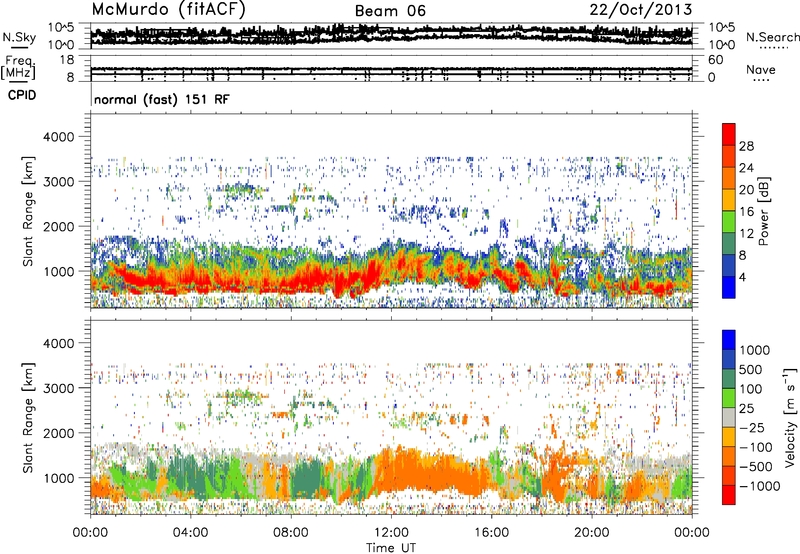Click the '4' tick on Power colorbar
The height and width of the screenshot is (554, 800).
(x=742, y=277)
